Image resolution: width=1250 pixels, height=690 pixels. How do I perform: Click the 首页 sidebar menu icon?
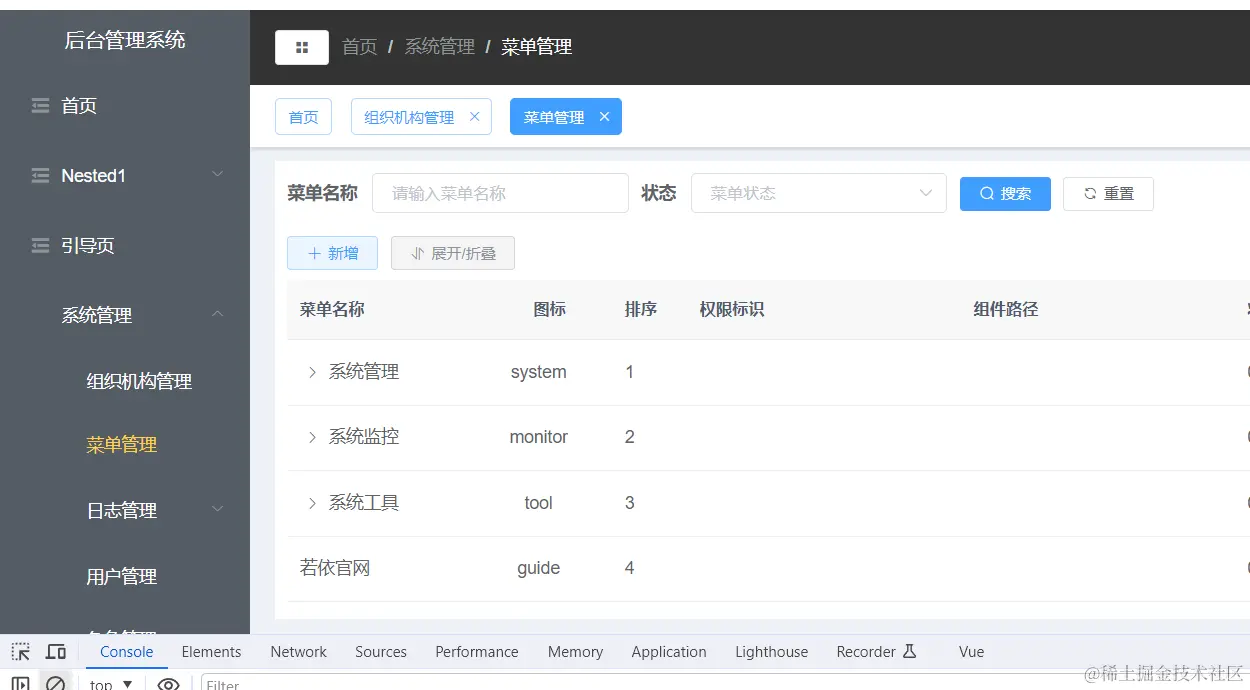pos(40,106)
